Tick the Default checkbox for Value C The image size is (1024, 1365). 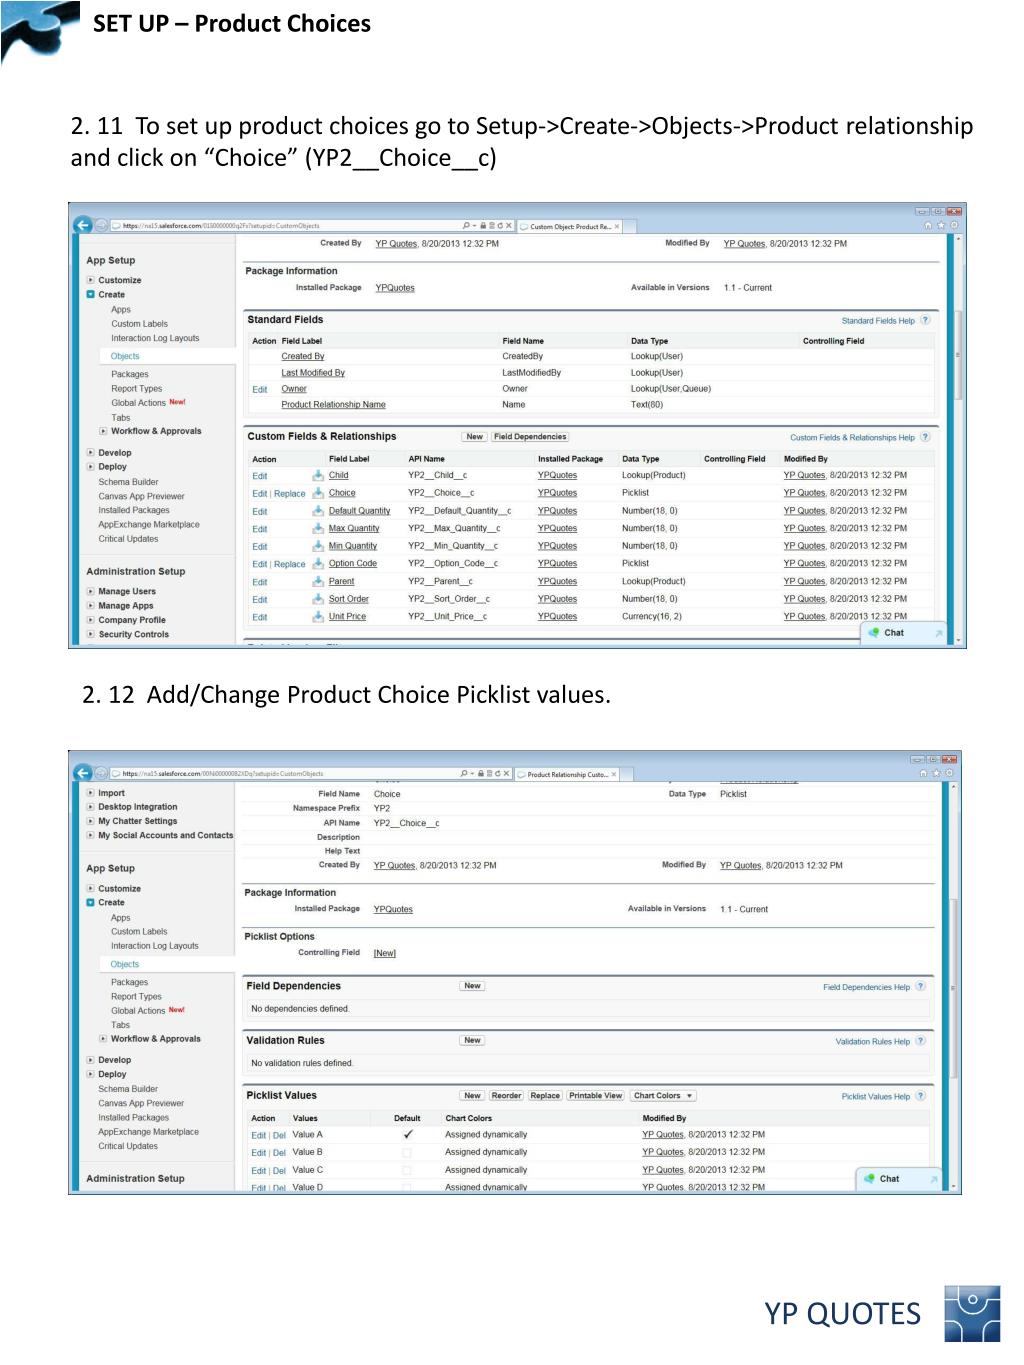407,1171
